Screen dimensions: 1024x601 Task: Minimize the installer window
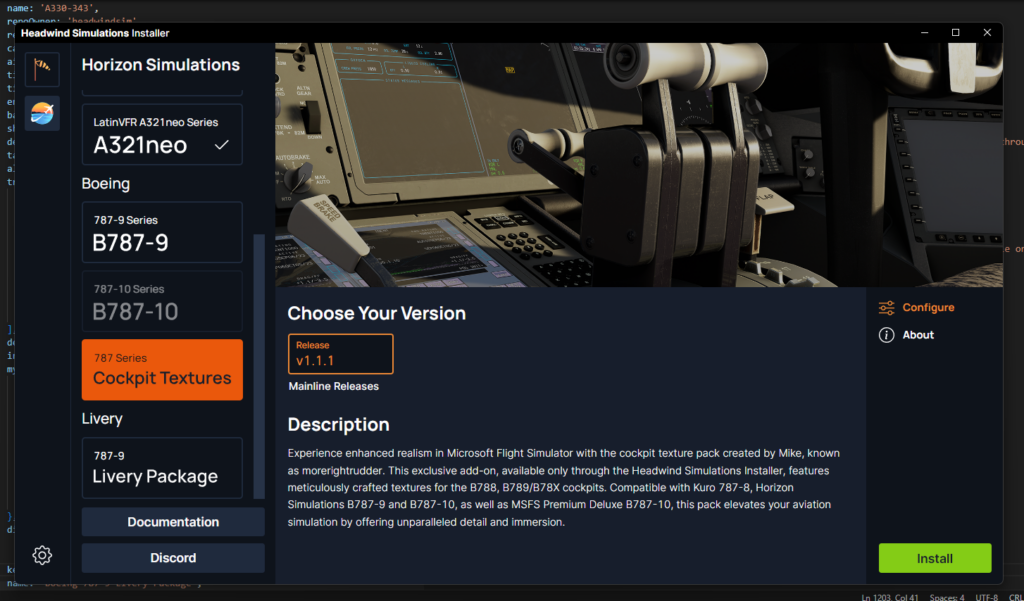925,33
